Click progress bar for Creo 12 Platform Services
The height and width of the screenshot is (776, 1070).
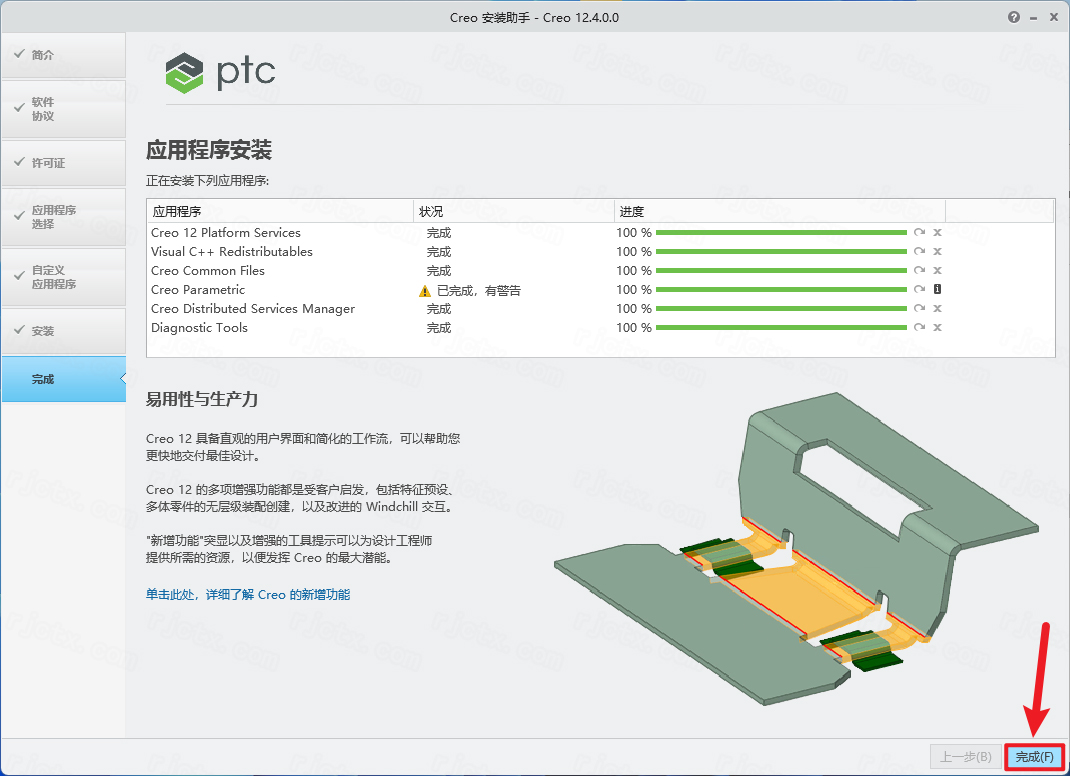pyautogui.click(x=781, y=233)
